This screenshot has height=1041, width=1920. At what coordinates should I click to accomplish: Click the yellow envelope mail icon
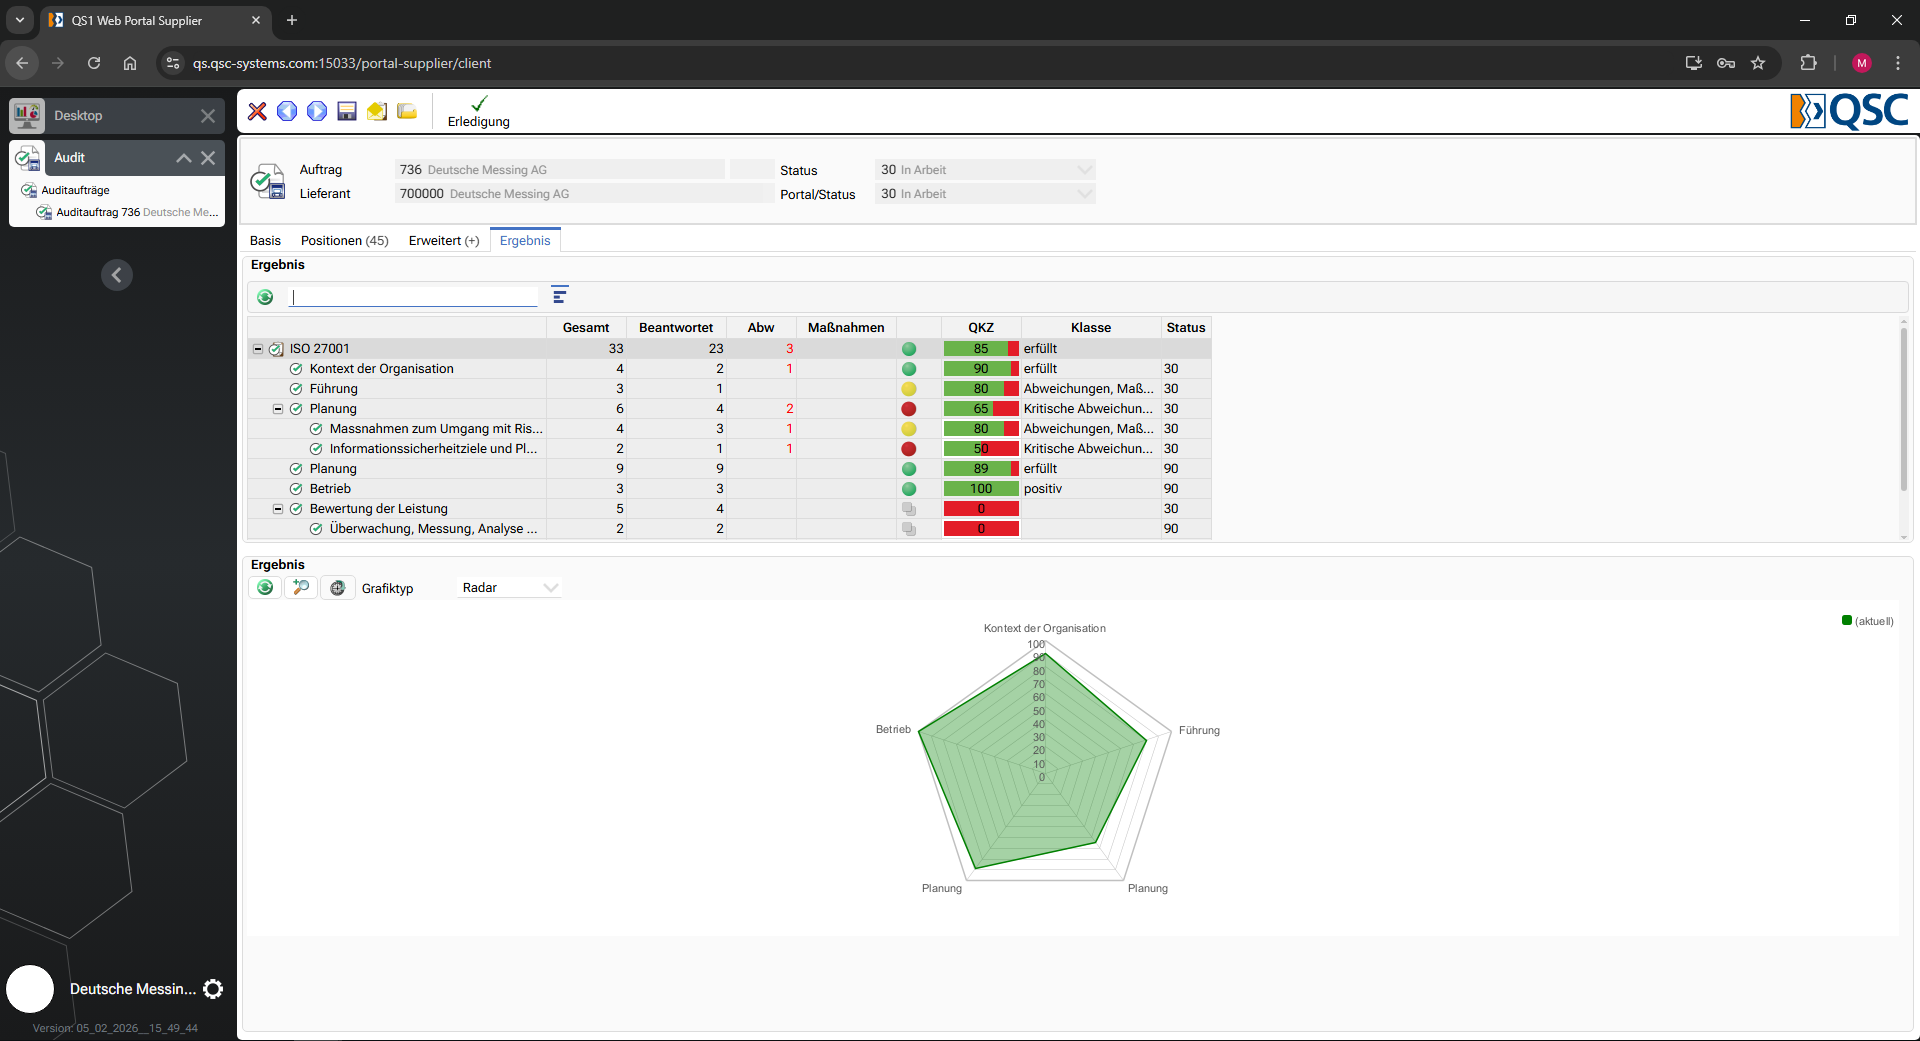click(x=377, y=111)
